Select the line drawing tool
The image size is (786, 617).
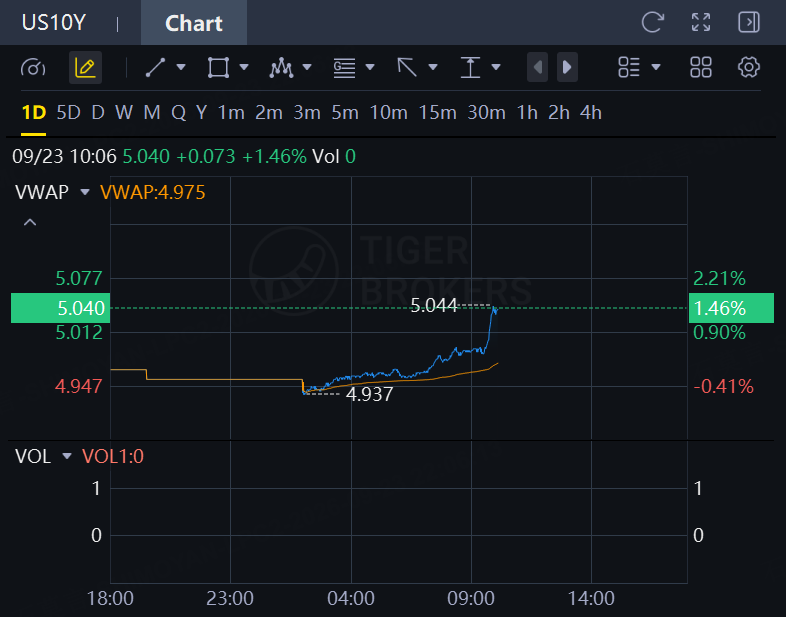(x=155, y=67)
